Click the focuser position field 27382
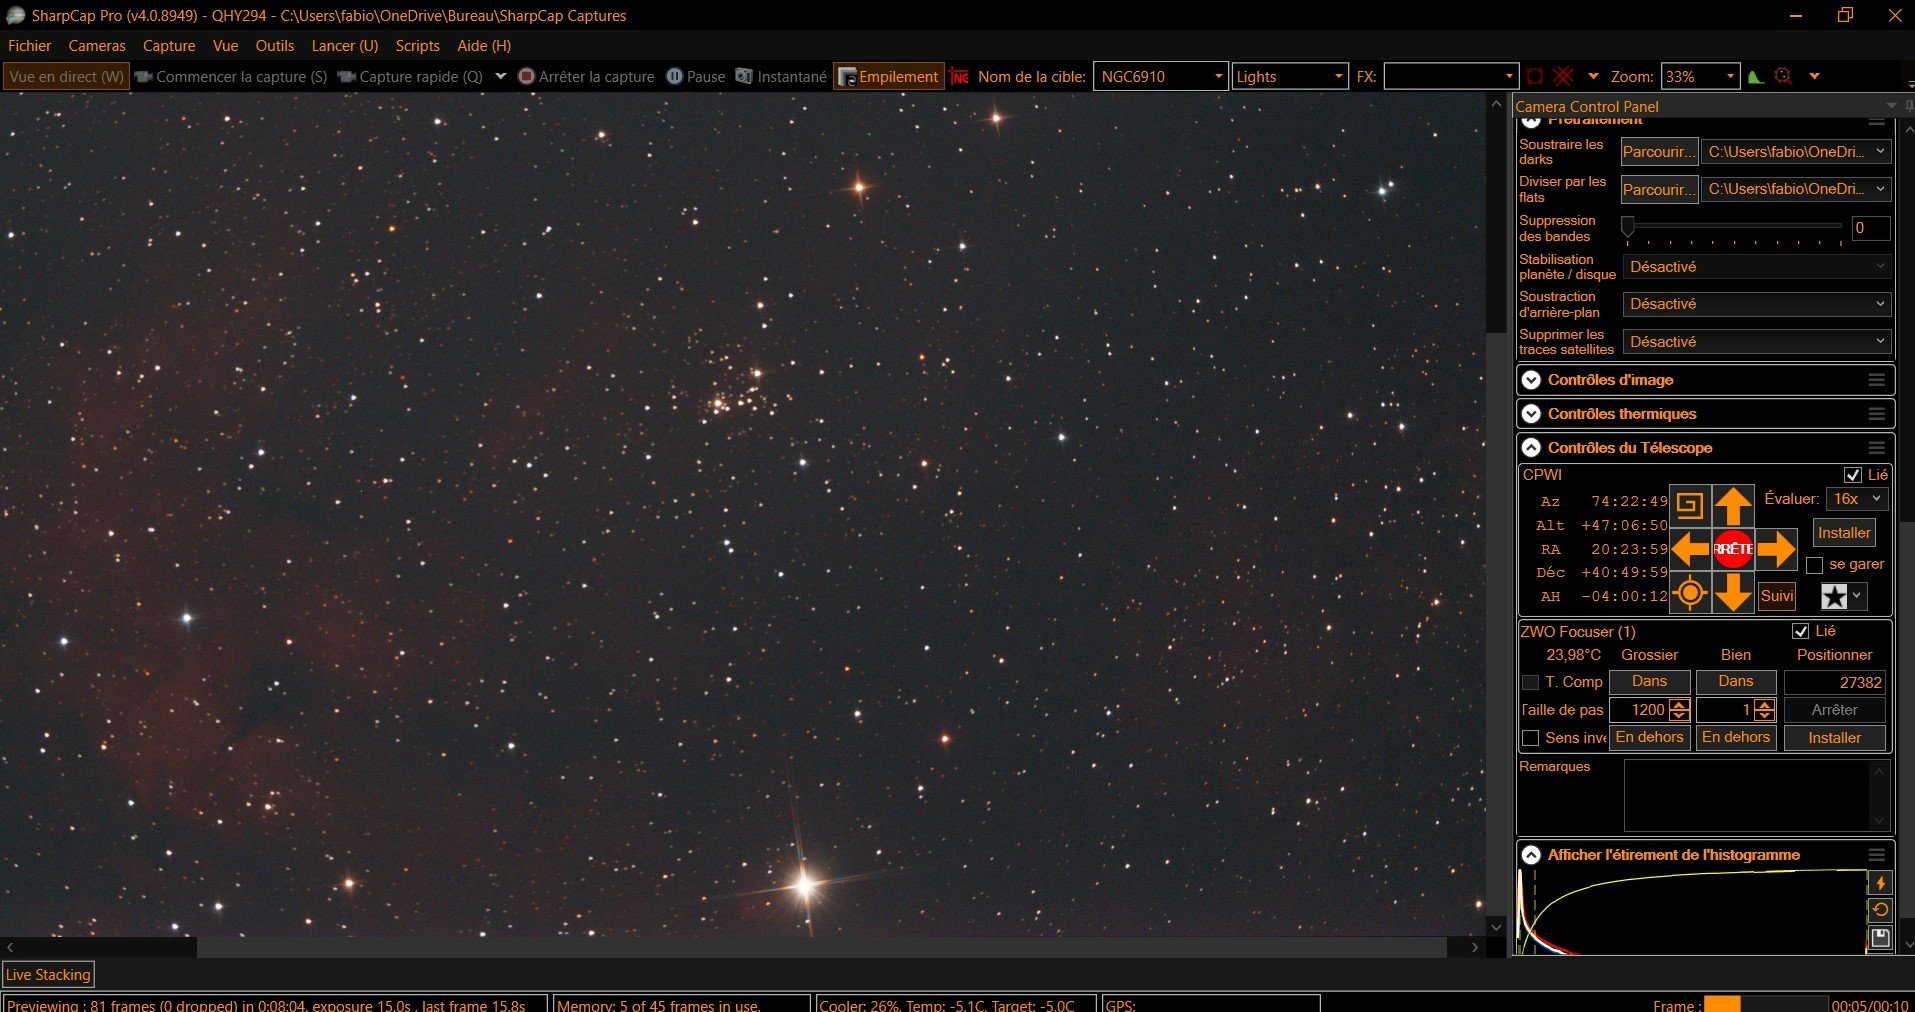This screenshot has height=1012, width=1915. pos(1835,682)
